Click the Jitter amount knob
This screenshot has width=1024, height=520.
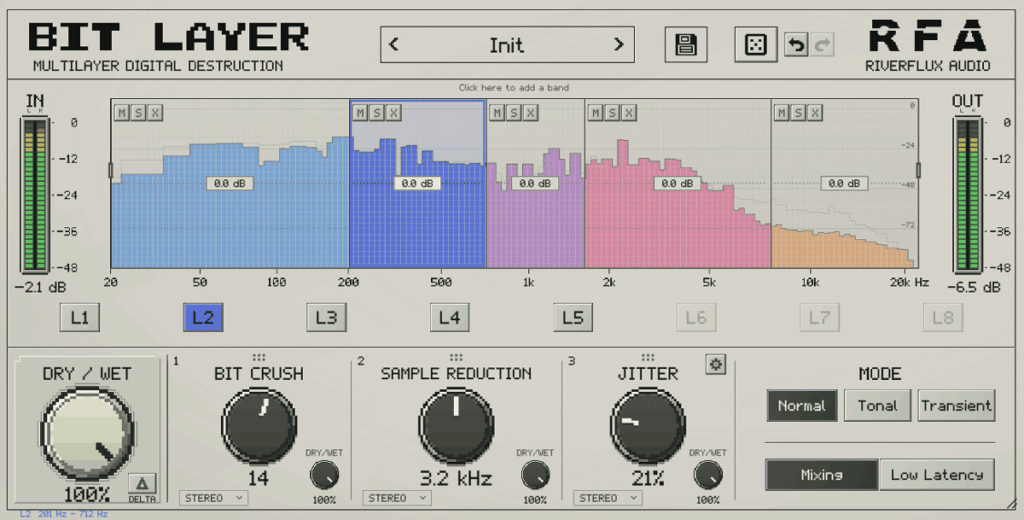click(x=647, y=426)
